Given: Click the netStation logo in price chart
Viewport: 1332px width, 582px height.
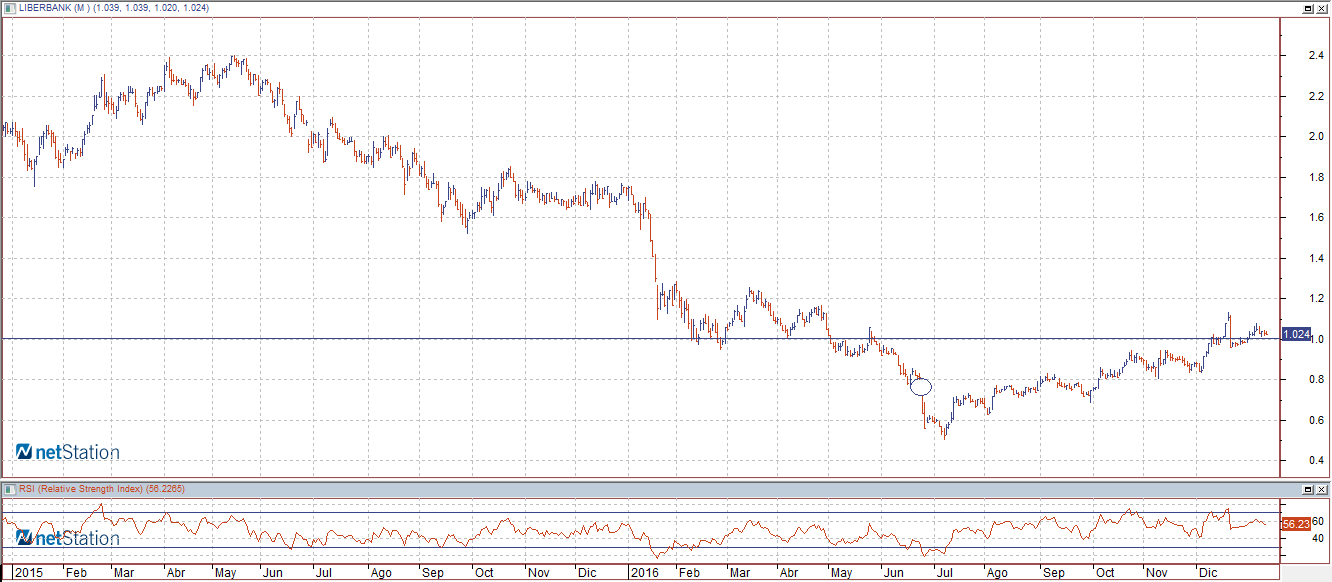Looking at the screenshot, I should point(67,453).
